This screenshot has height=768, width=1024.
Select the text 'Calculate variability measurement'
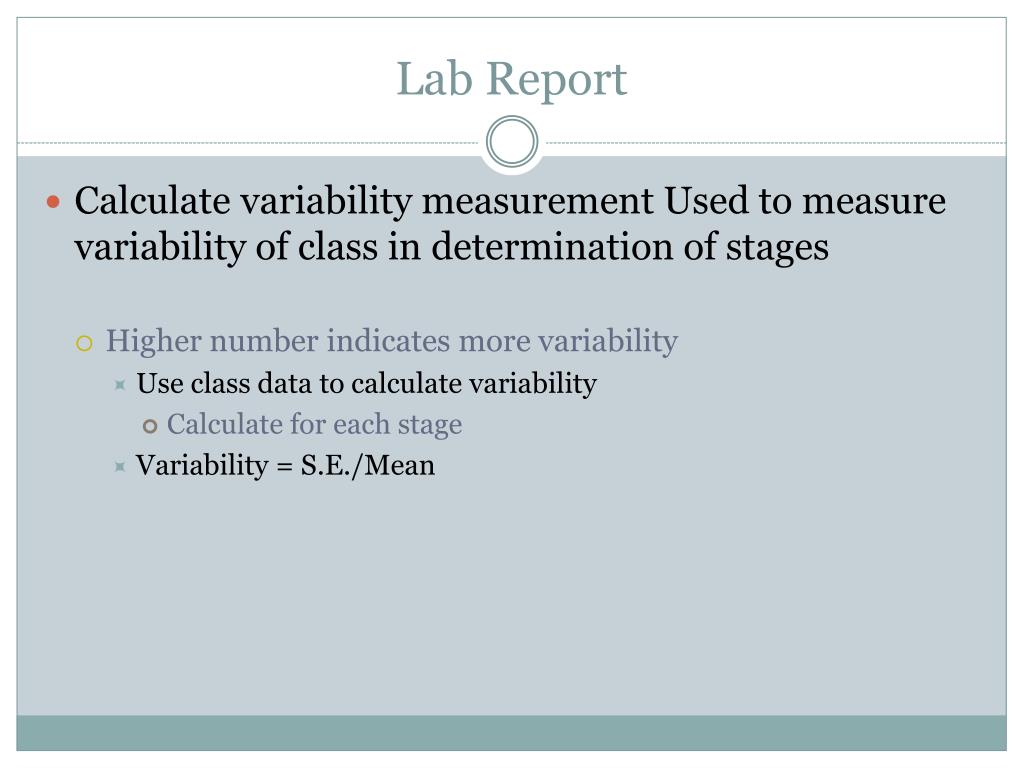pyautogui.click(x=364, y=200)
